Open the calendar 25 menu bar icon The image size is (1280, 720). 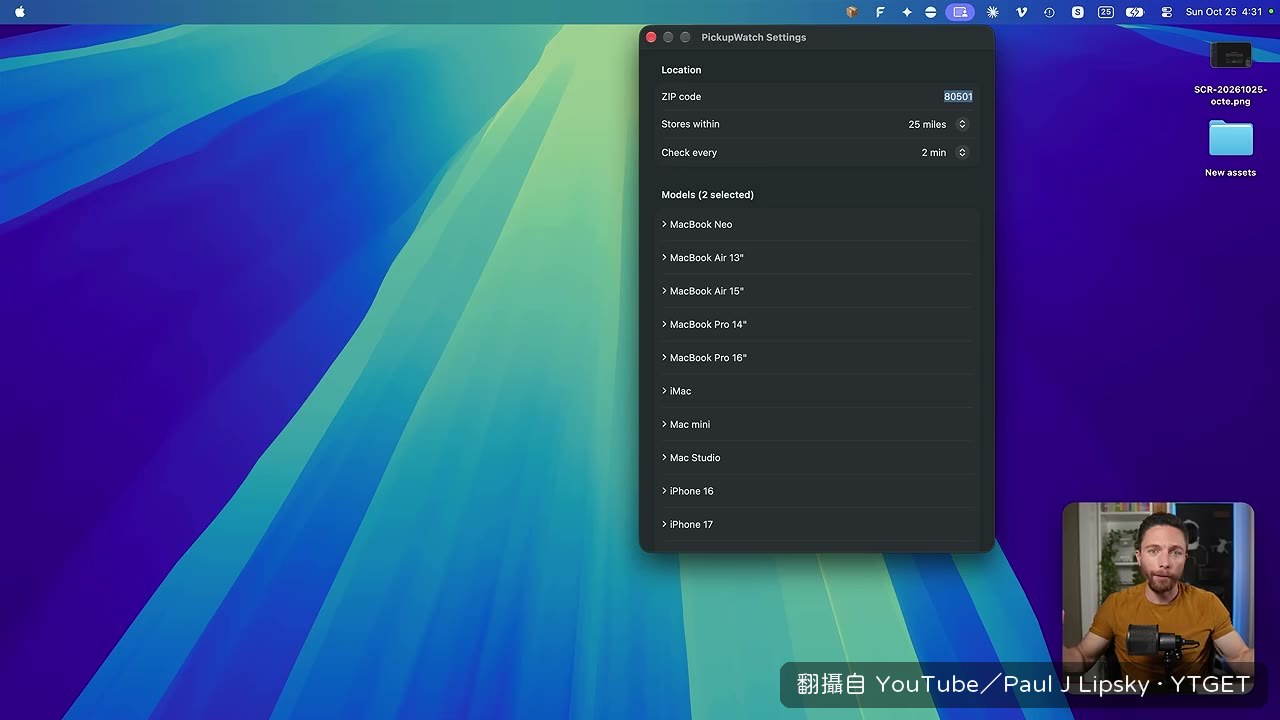(1105, 12)
